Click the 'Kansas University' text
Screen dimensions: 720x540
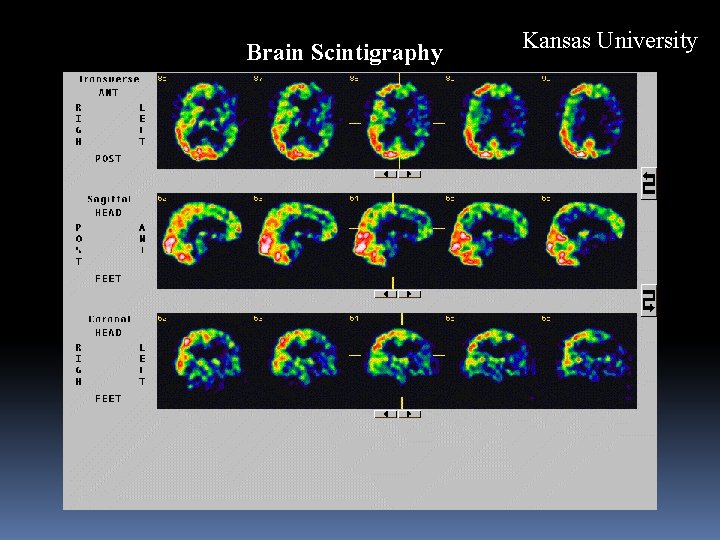(610, 40)
